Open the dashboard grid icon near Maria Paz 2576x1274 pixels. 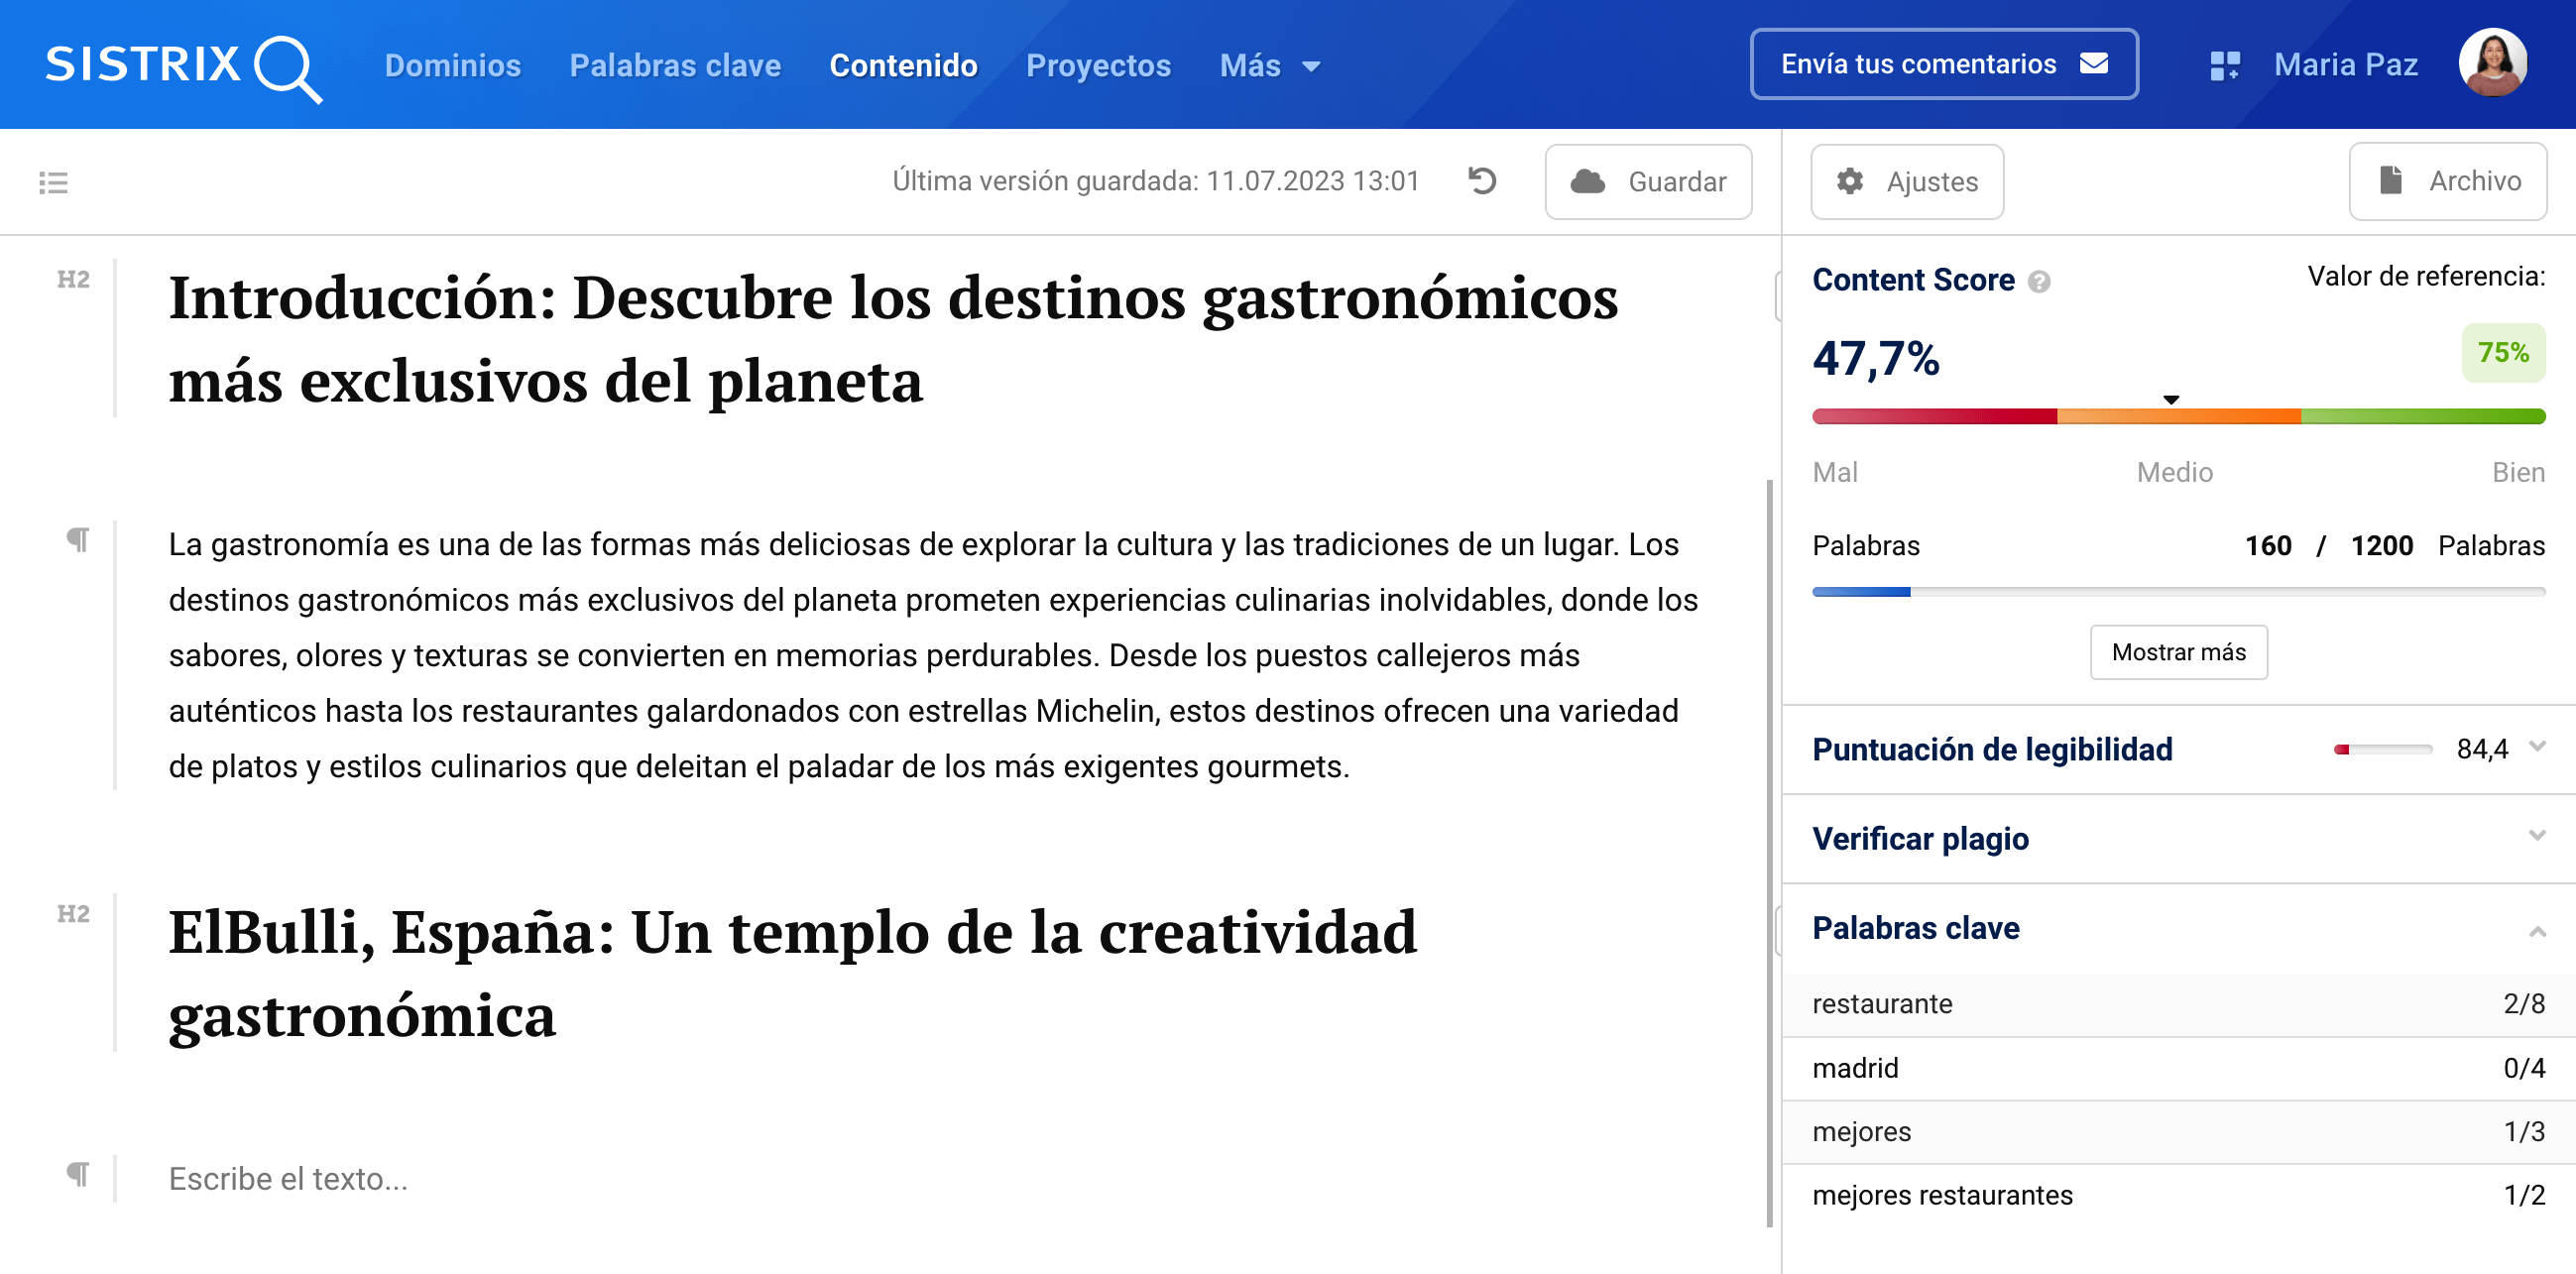tap(2224, 66)
